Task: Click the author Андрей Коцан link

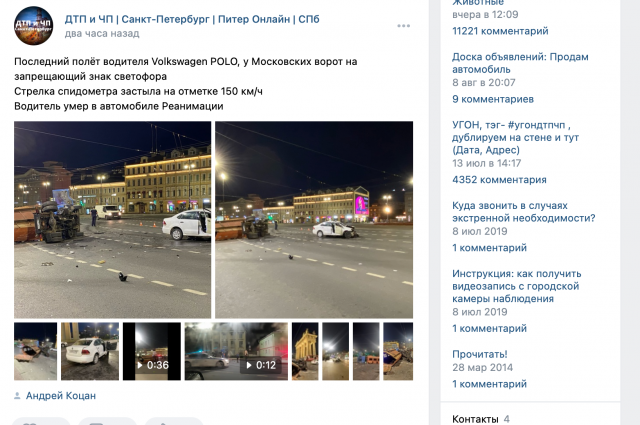Action: pyautogui.click(x=61, y=396)
